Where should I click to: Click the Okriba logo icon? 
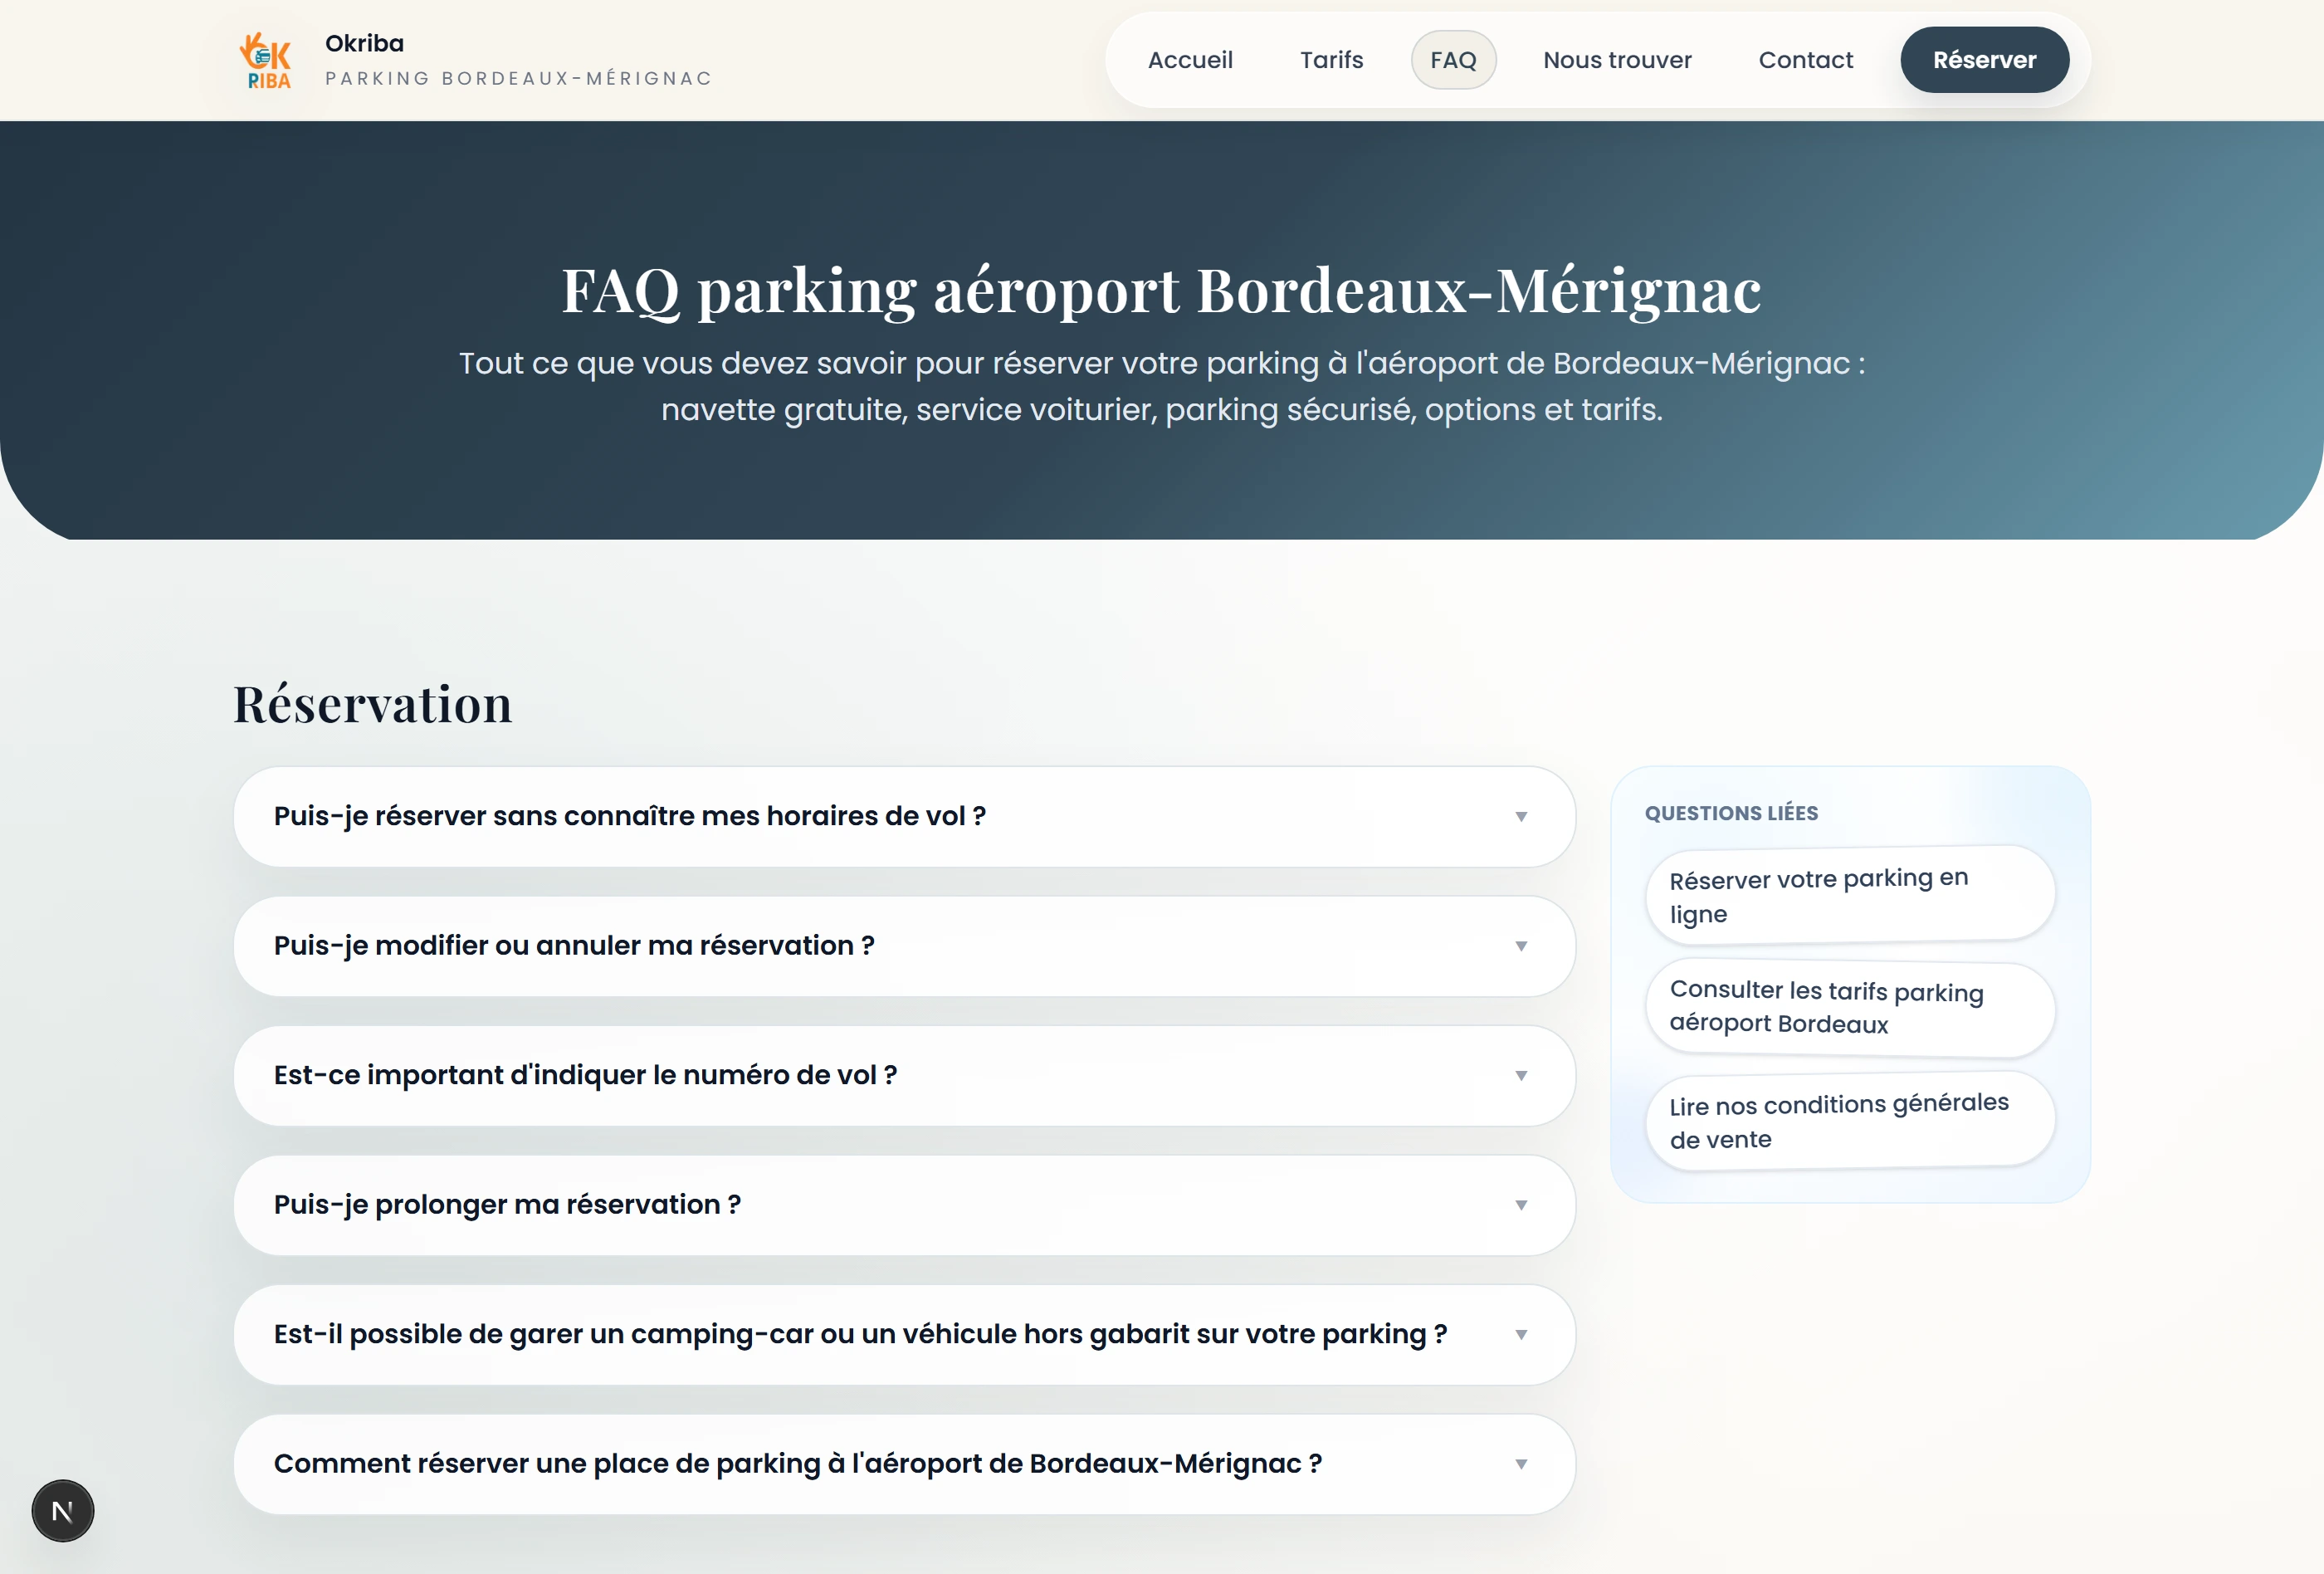(266, 60)
